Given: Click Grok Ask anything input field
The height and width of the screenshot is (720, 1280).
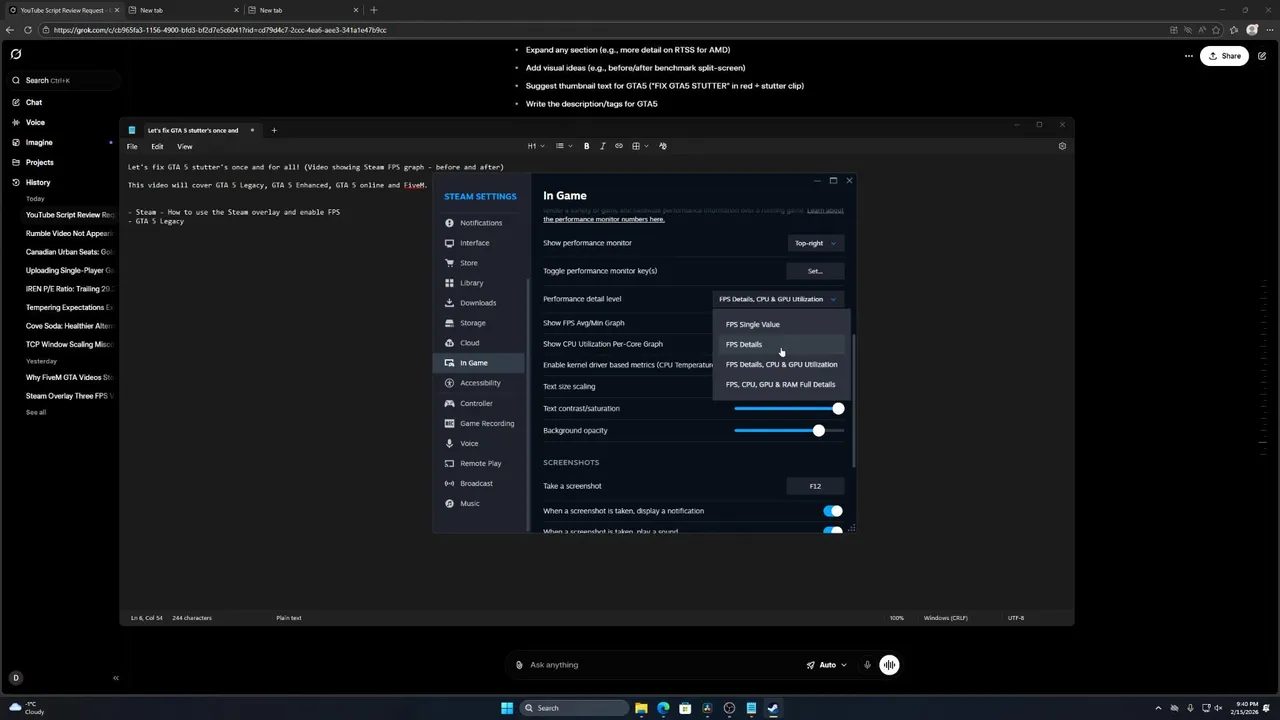Looking at the screenshot, I should [660, 665].
